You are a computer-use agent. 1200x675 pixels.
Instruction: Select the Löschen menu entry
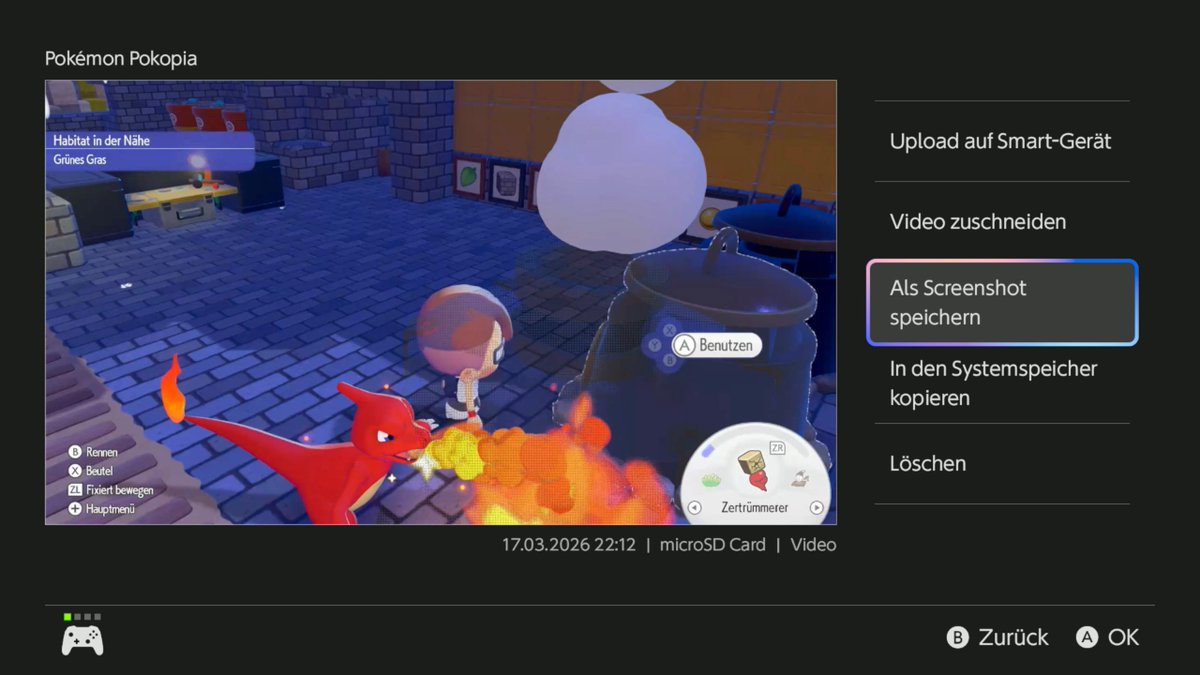1001,463
